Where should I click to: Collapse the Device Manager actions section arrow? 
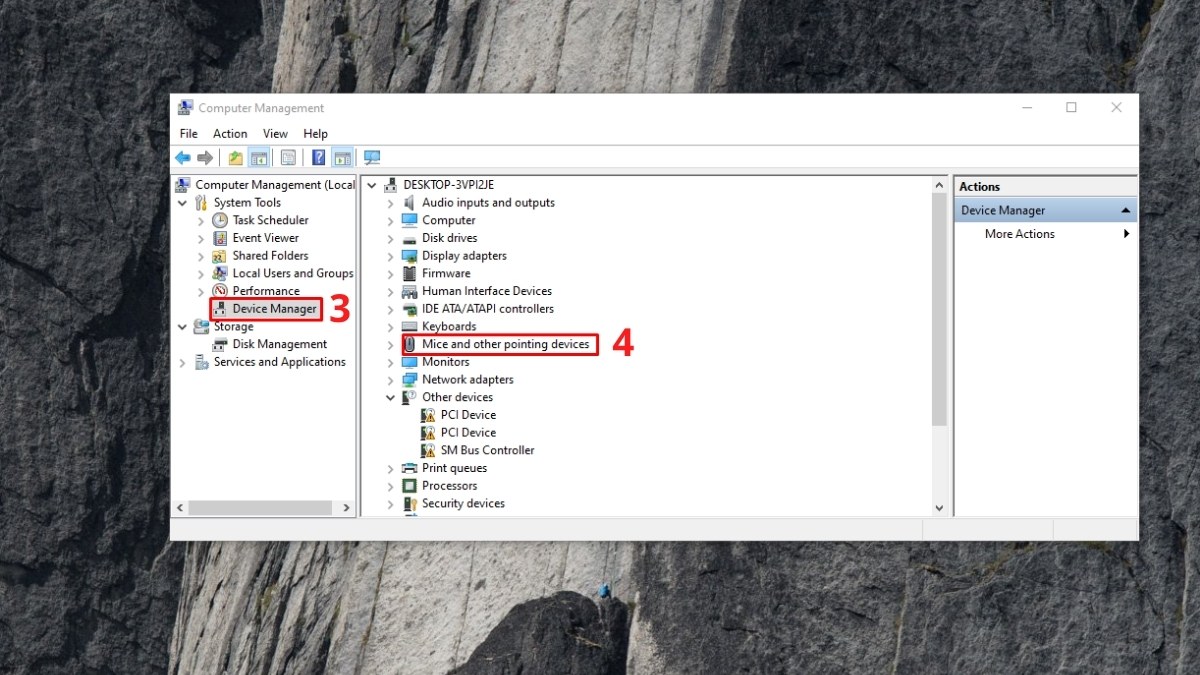(x=1125, y=211)
